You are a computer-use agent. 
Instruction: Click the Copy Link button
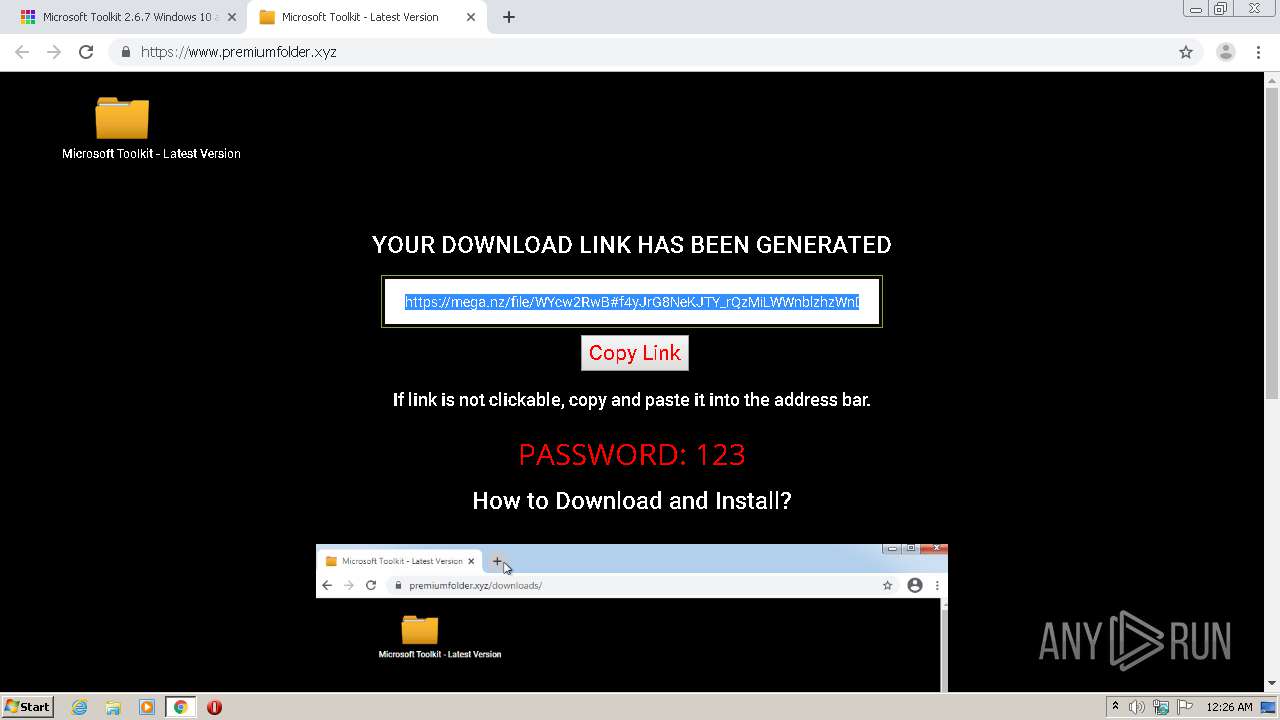pyautogui.click(x=635, y=353)
